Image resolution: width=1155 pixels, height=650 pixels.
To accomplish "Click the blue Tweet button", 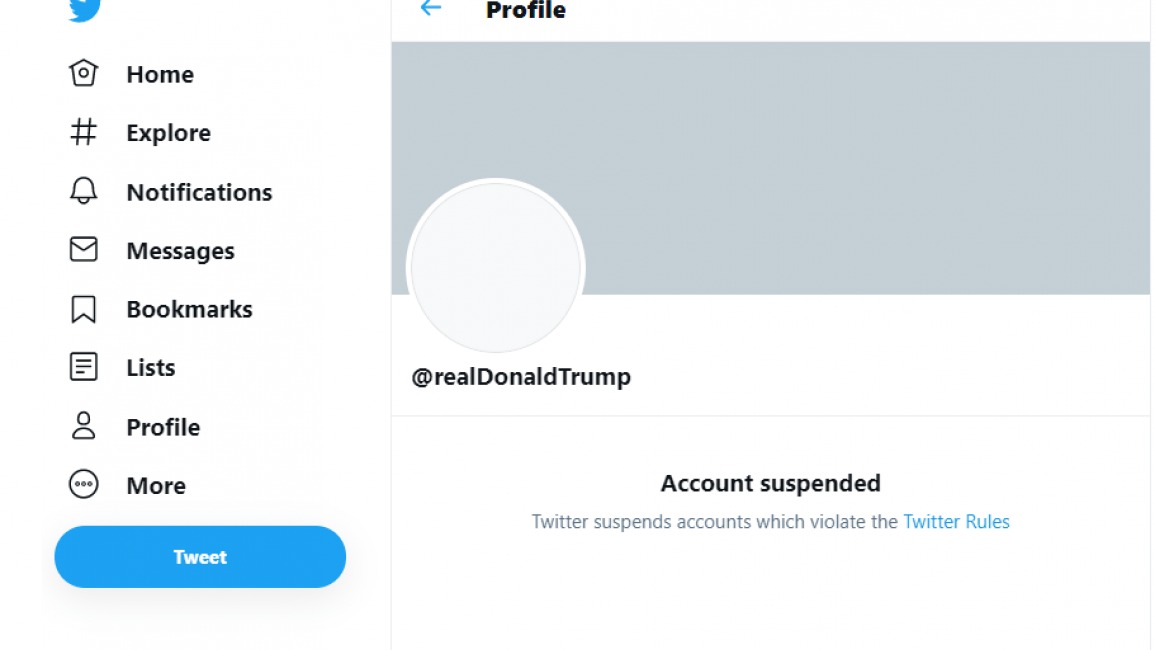I will tap(200, 556).
